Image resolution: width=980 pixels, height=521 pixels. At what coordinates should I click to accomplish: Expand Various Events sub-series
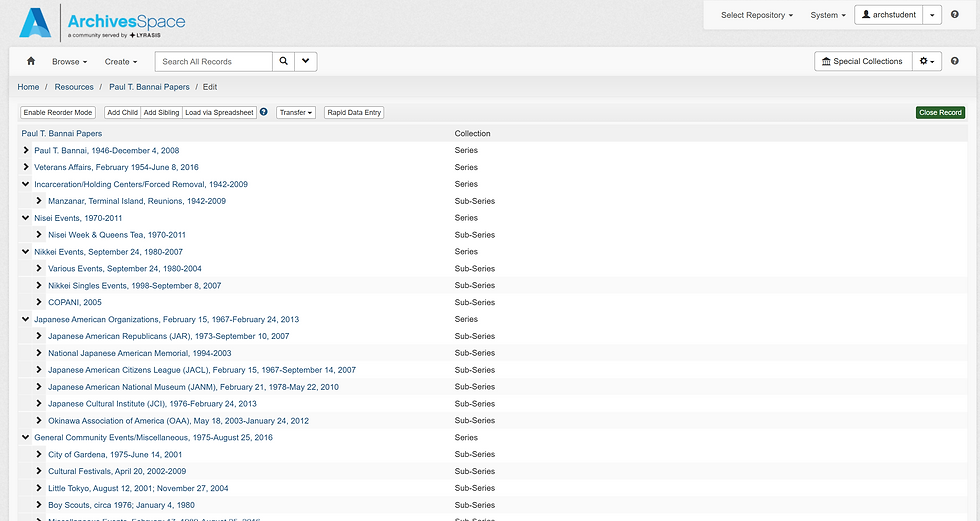[x=39, y=268]
